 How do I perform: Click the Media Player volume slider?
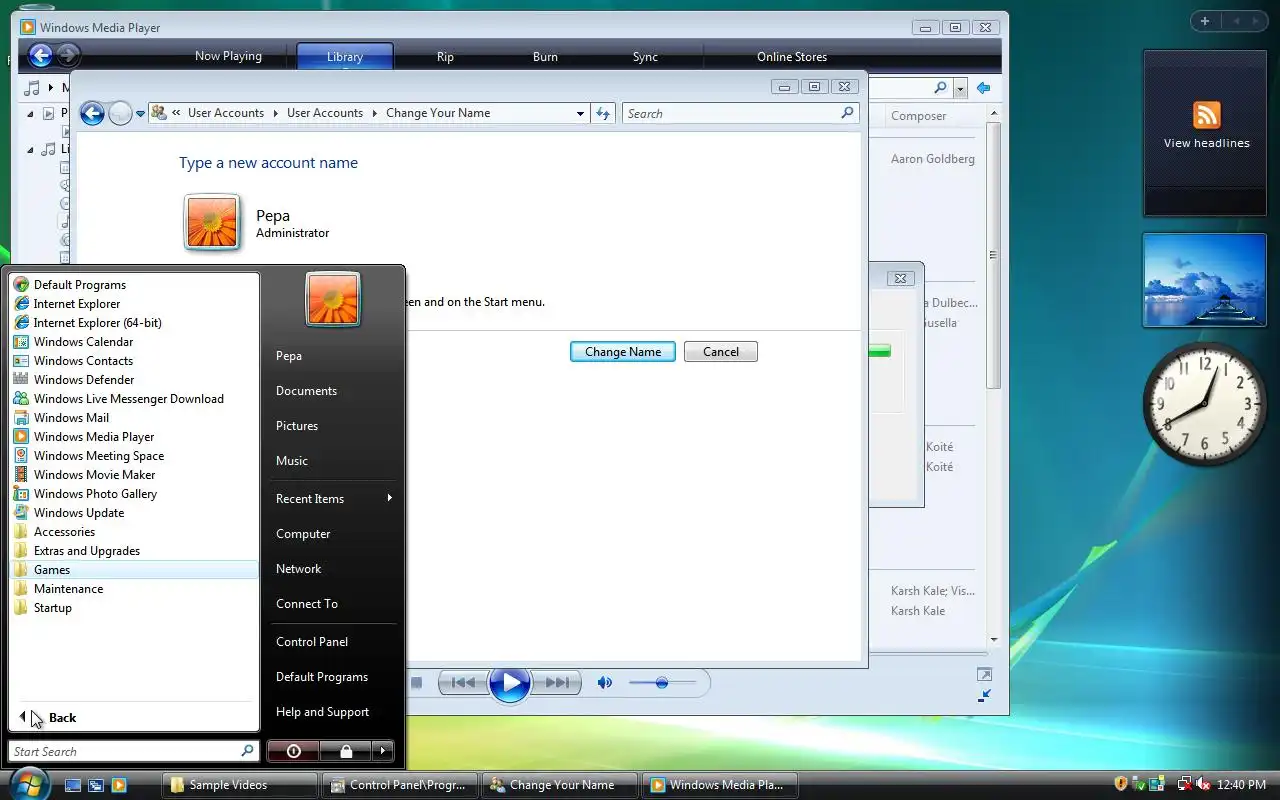pyautogui.click(x=662, y=683)
